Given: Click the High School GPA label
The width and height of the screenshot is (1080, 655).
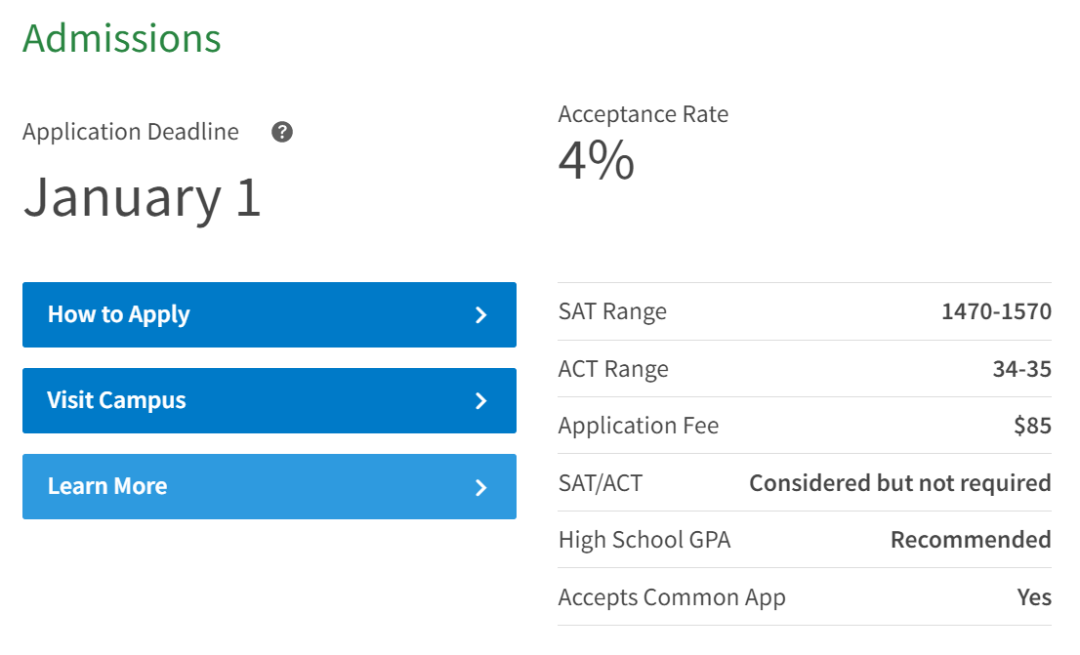Looking at the screenshot, I should 644,540.
